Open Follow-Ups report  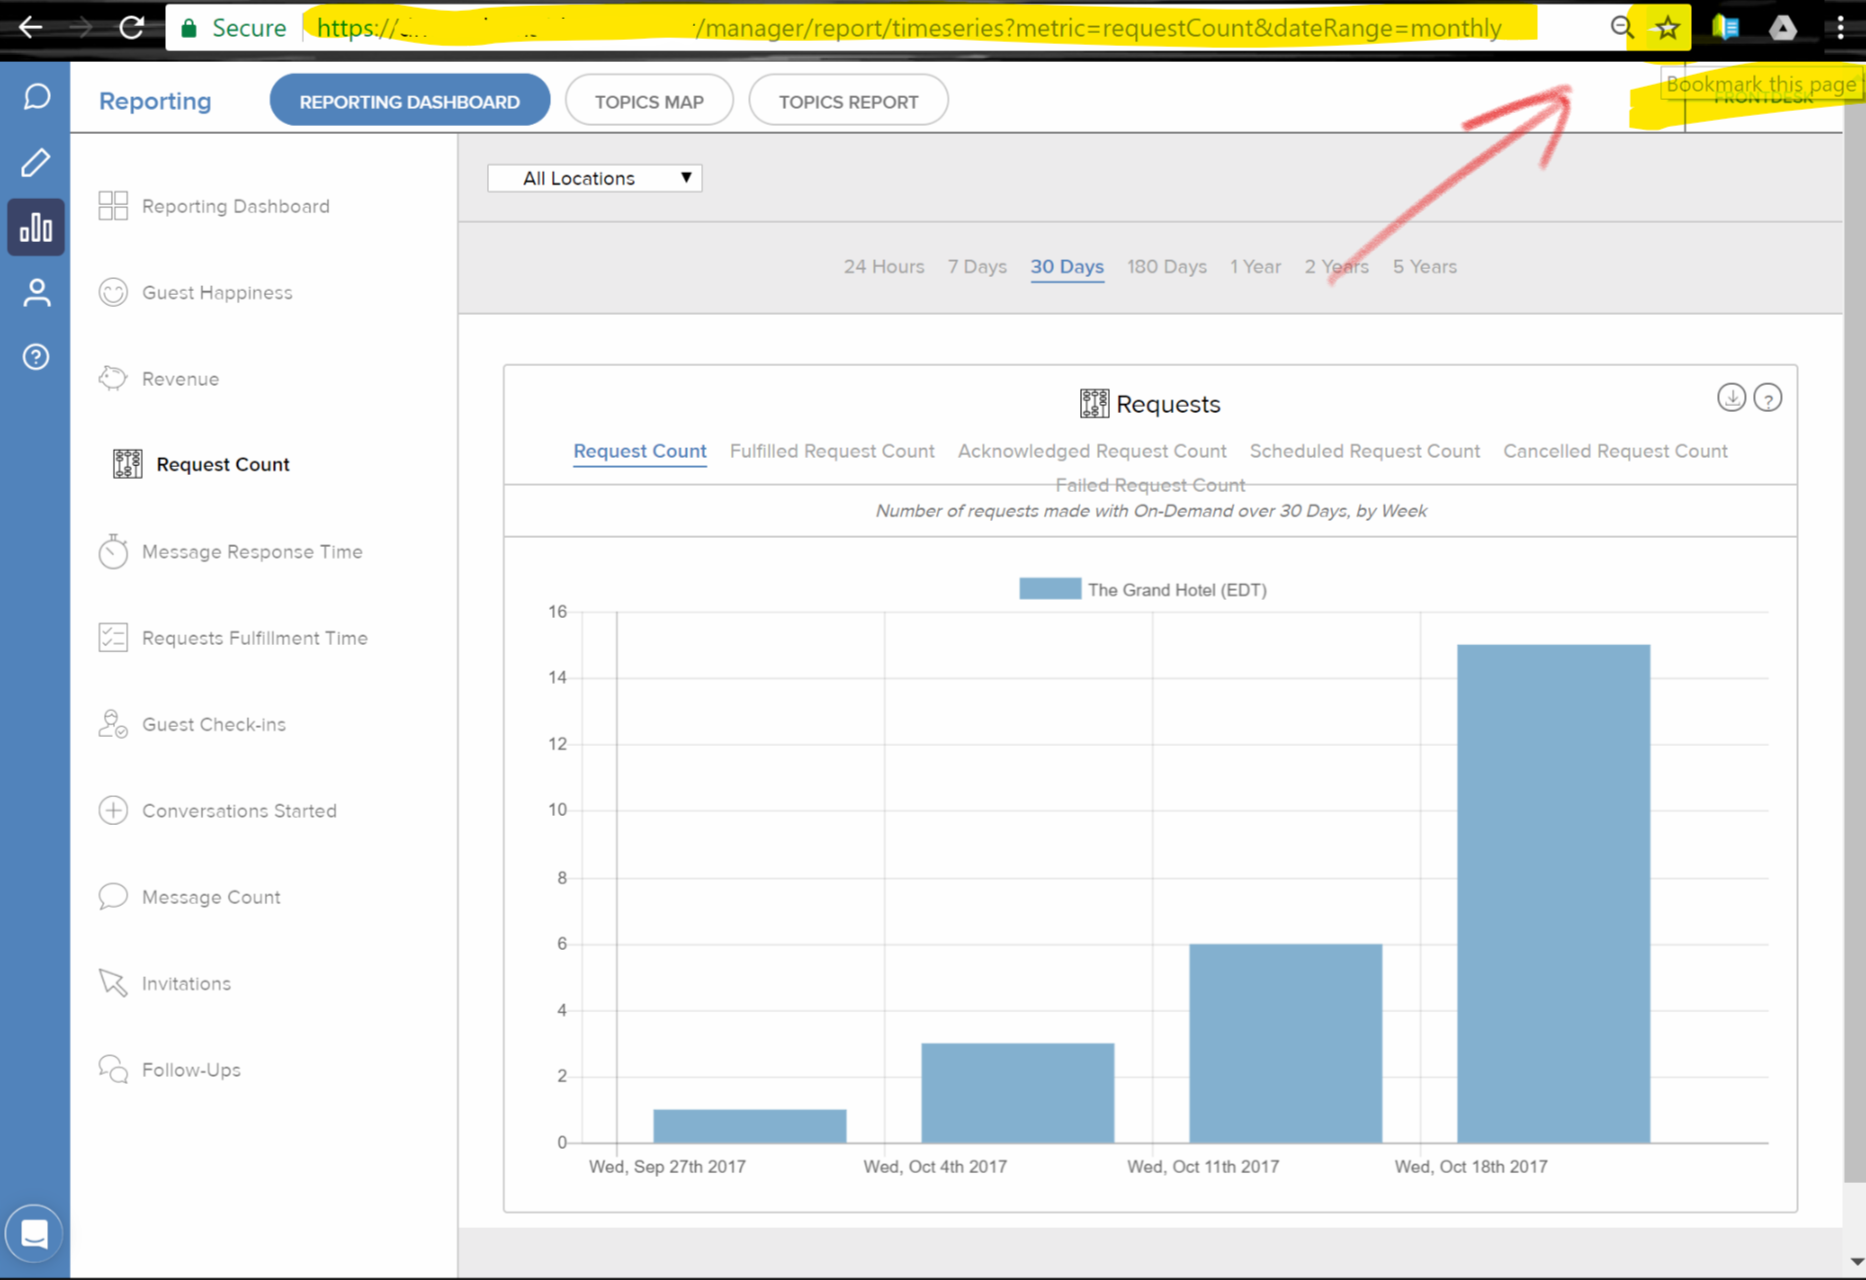191,1070
